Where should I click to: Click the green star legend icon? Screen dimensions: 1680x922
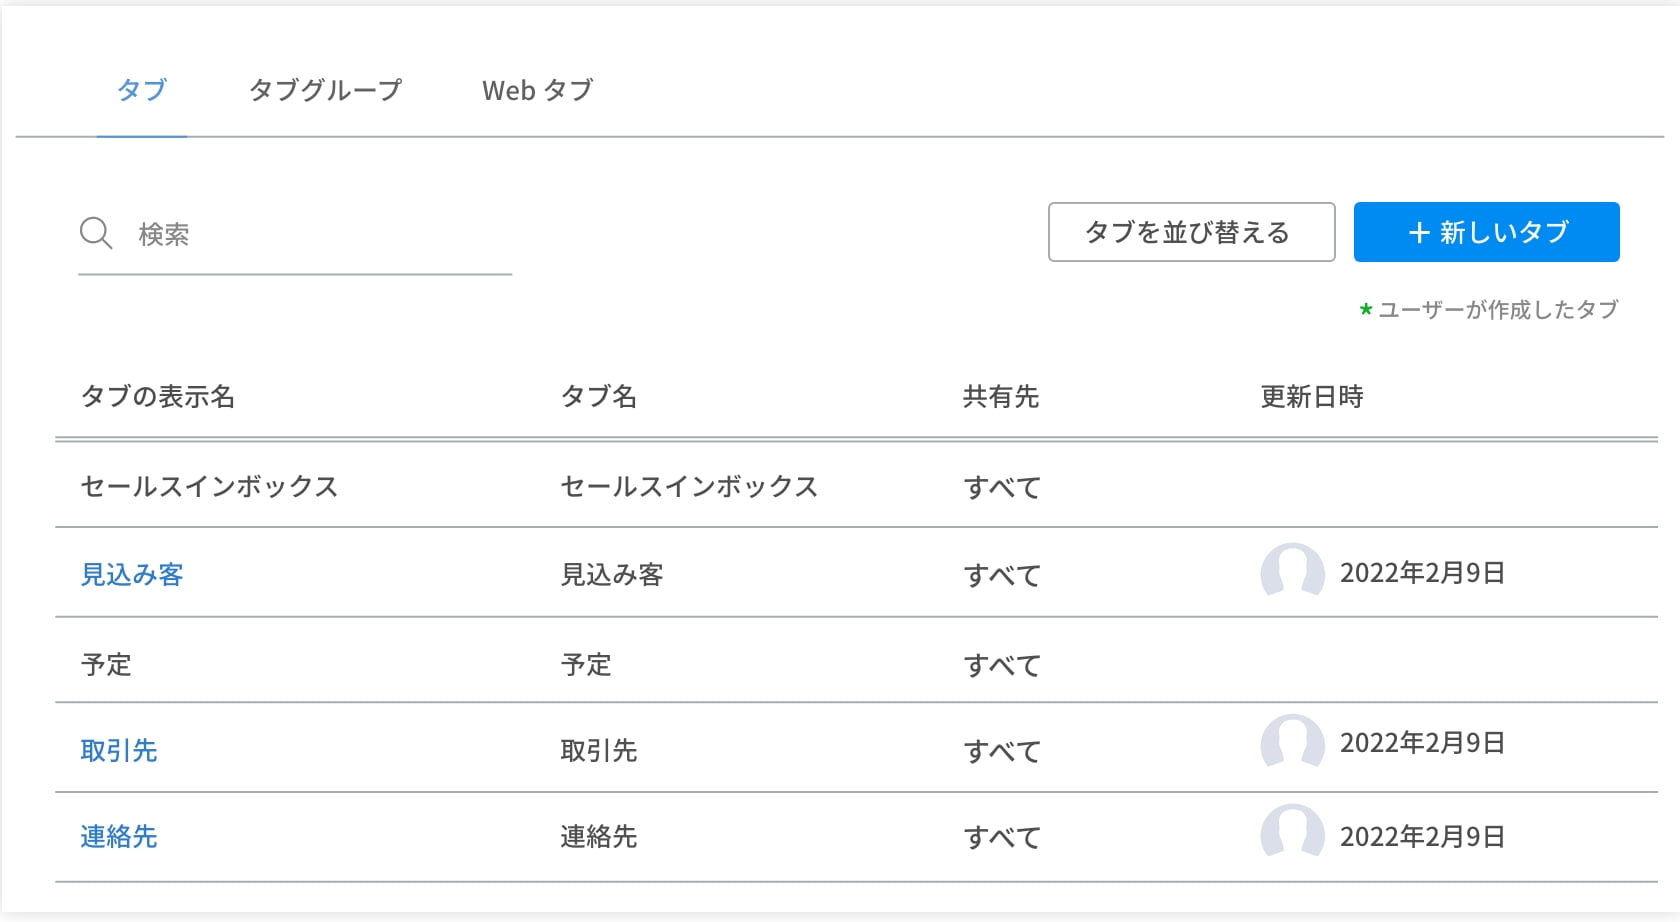[1366, 310]
